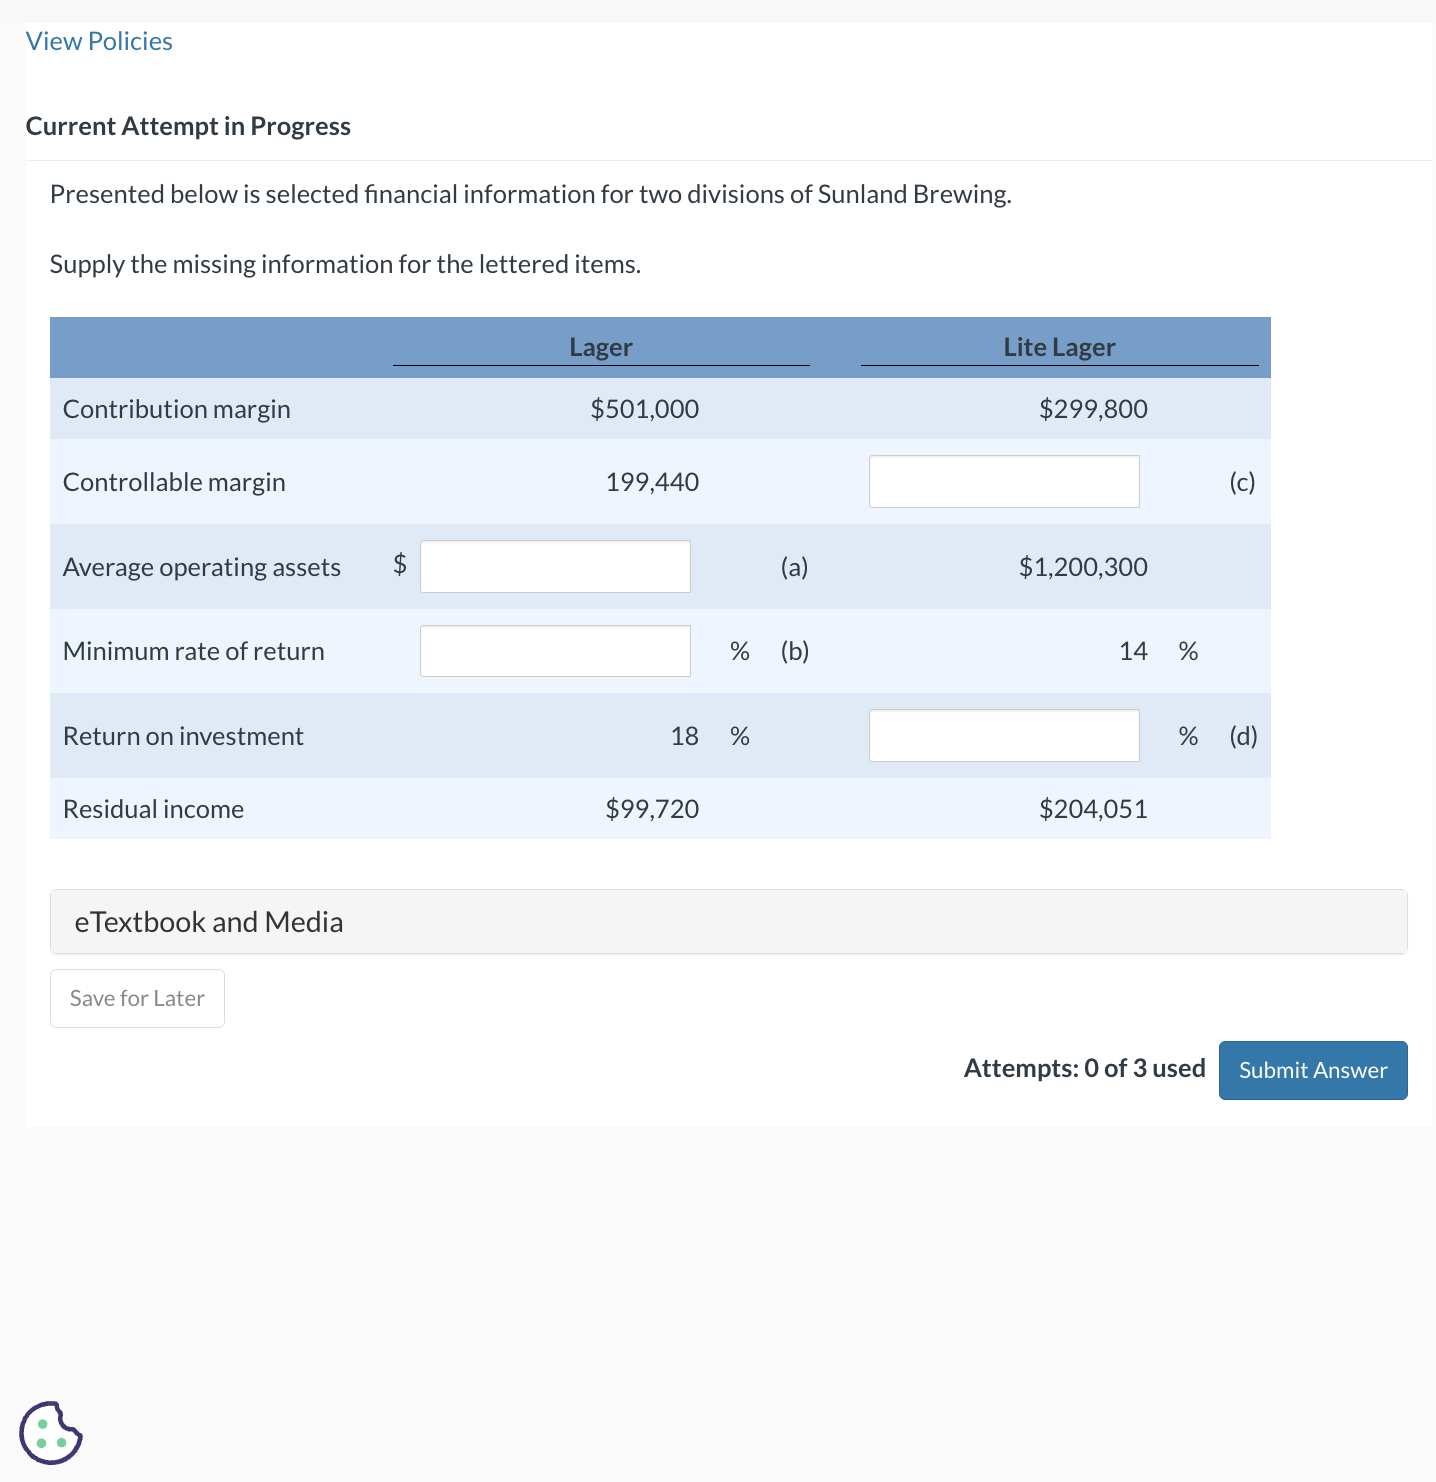The height and width of the screenshot is (1482, 1436).
Task: Expand the eTextbook and Media section
Action: [x=207, y=921]
